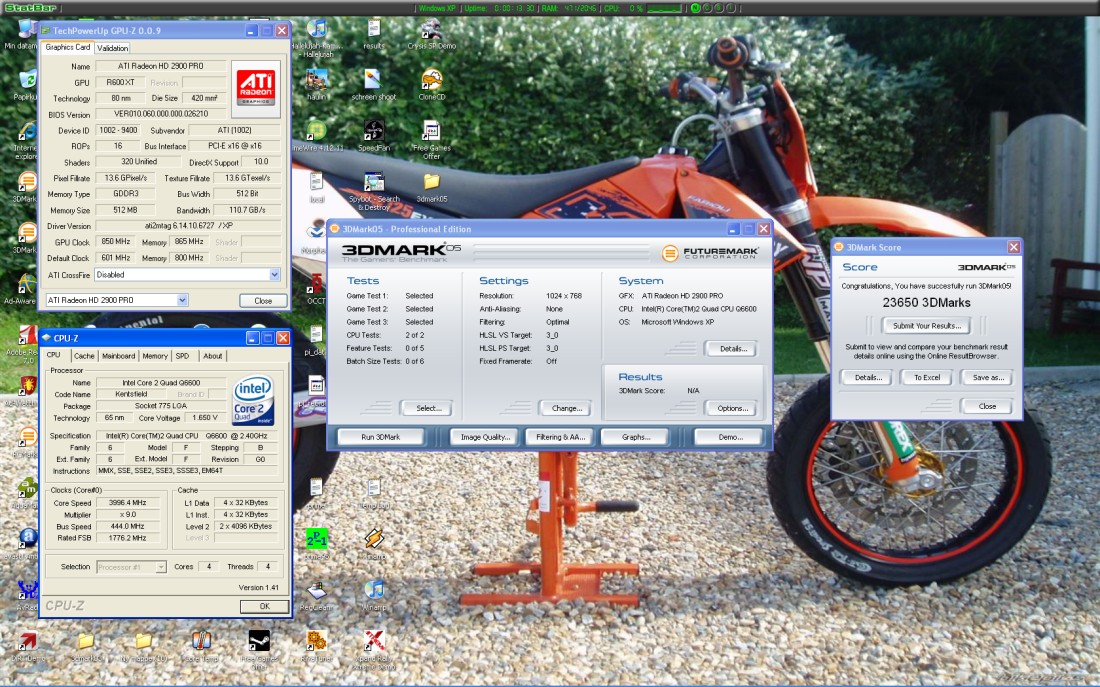Click the ATI Radeon logo in GPU-Z
This screenshot has height=687, width=1100.
255,88
